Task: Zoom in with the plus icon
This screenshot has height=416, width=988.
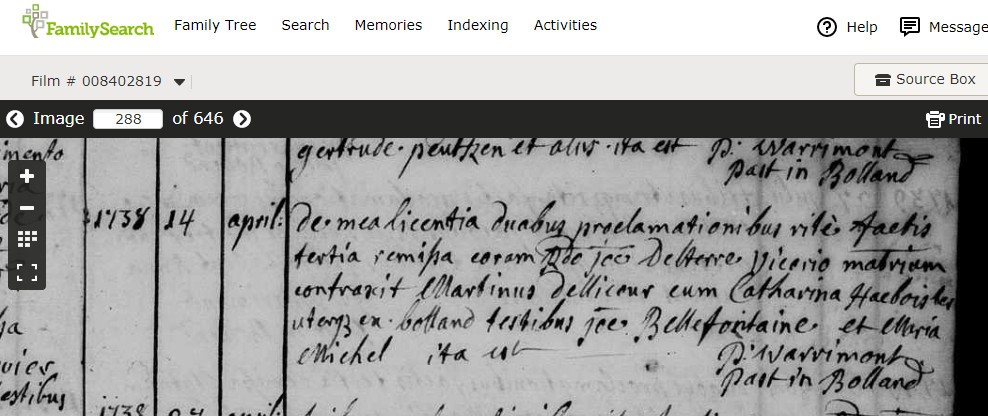Action: [x=27, y=177]
